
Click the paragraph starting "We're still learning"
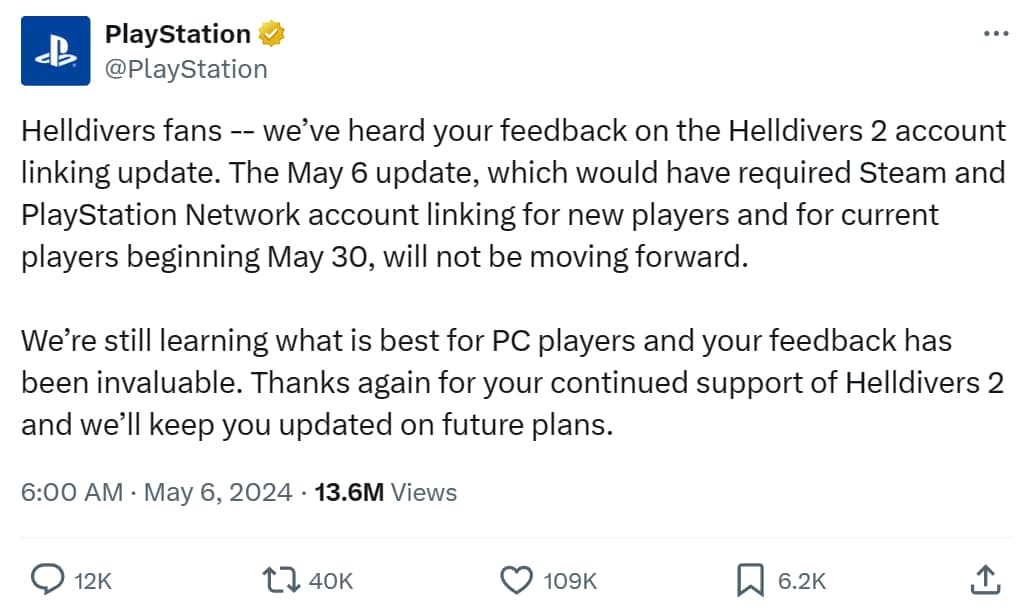512,383
